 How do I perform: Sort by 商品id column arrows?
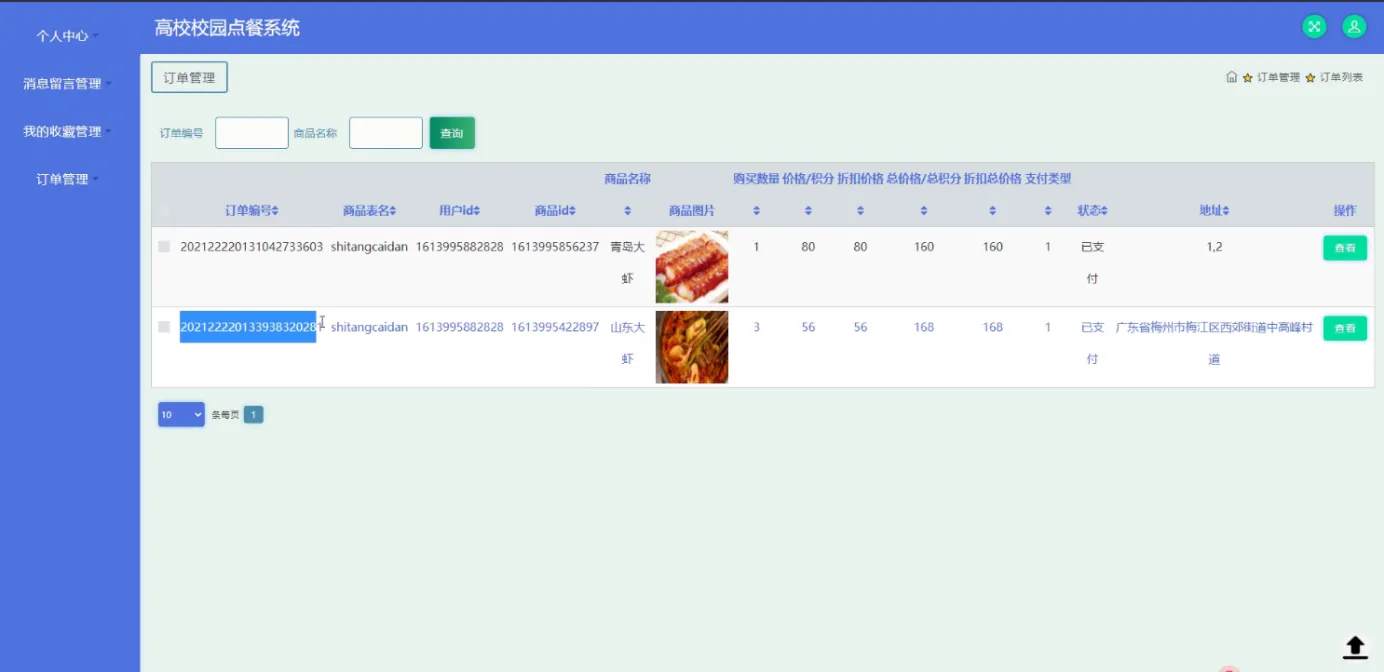tap(572, 211)
